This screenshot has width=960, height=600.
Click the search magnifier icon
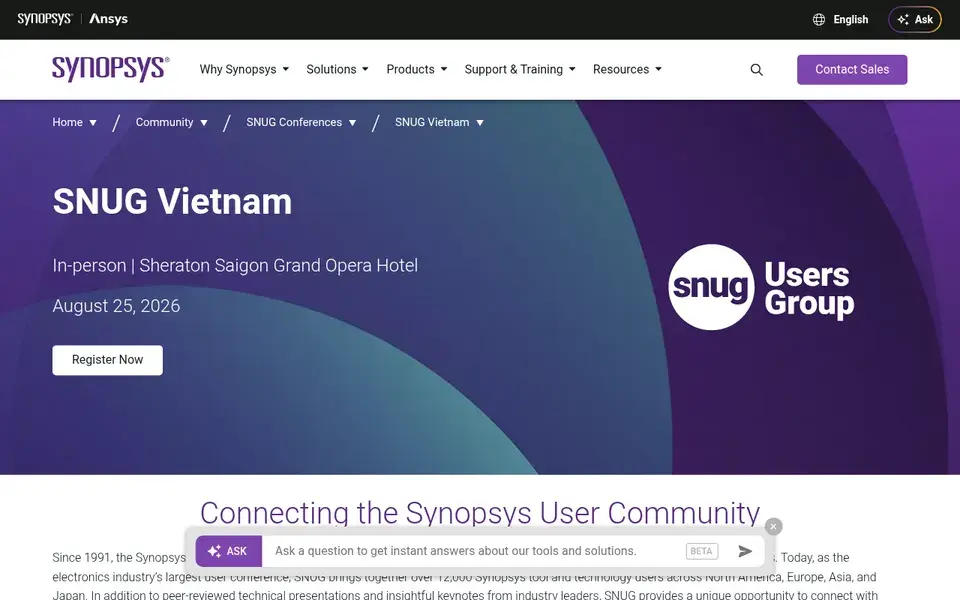[x=757, y=70]
